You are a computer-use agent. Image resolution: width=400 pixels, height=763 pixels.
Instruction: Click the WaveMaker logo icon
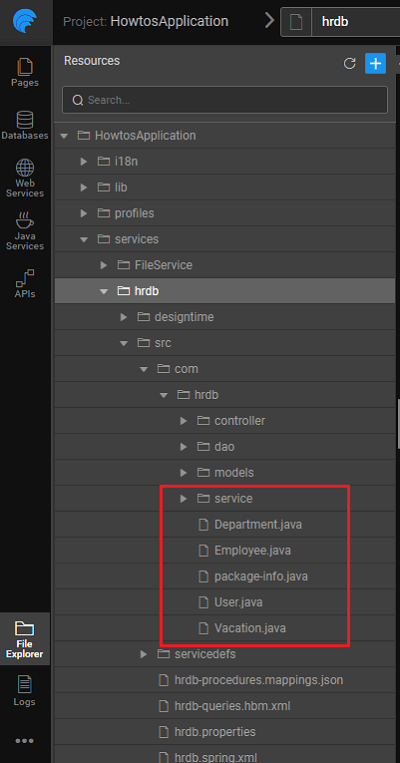(x=24, y=22)
